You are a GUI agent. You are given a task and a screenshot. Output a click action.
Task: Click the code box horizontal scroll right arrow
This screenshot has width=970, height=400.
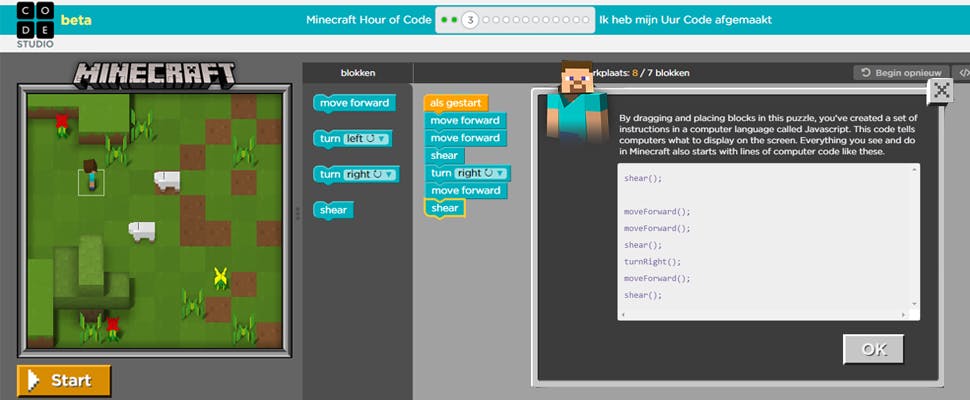click(903, 315)
